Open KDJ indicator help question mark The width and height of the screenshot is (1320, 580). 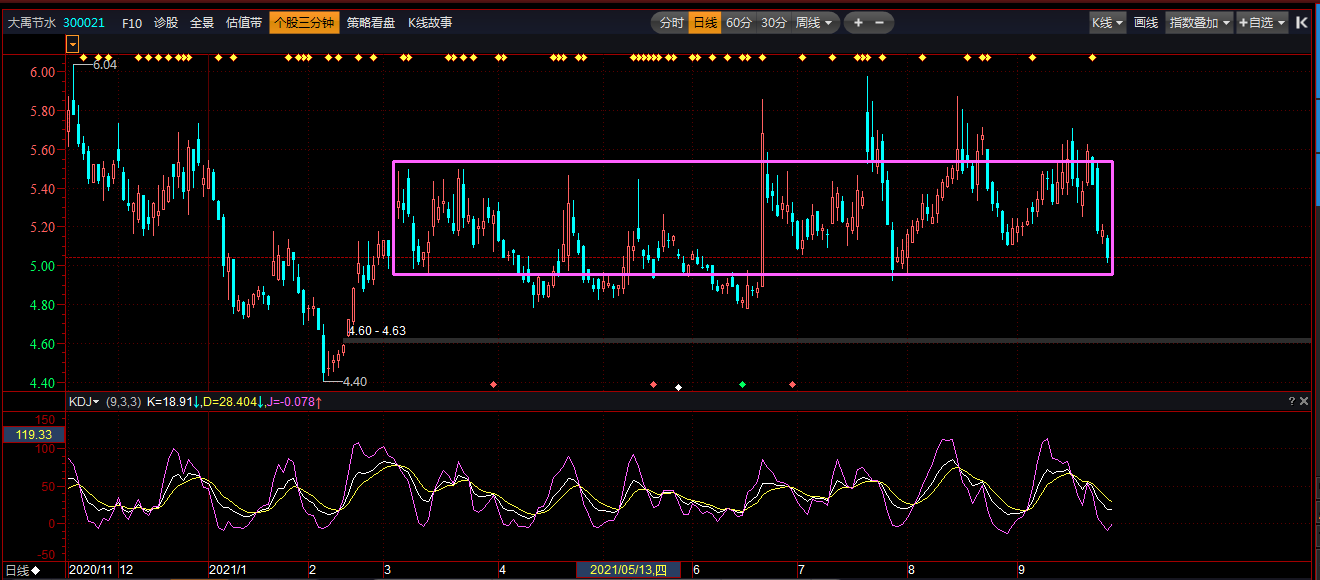click(1292, 401)
